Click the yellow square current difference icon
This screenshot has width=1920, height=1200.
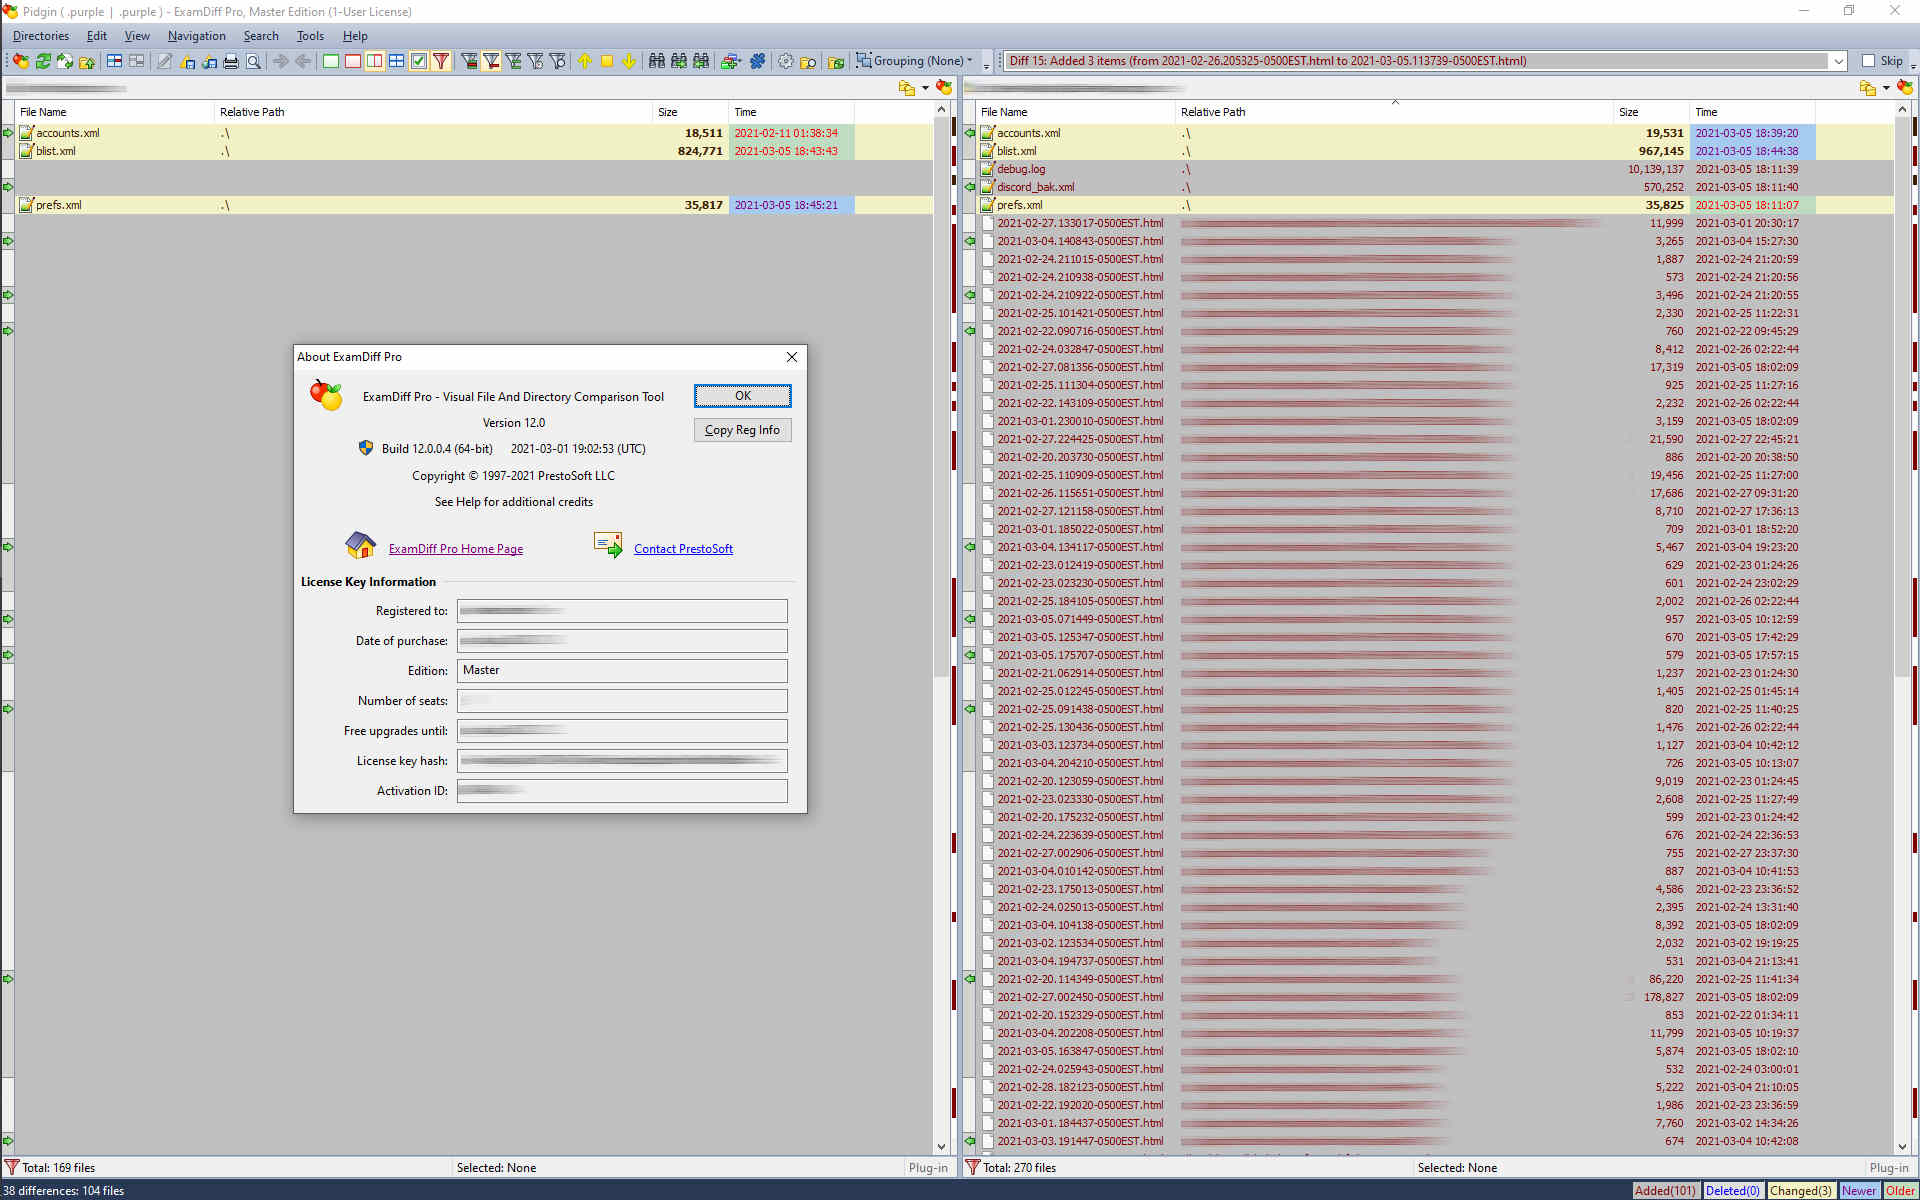(607, 61)
